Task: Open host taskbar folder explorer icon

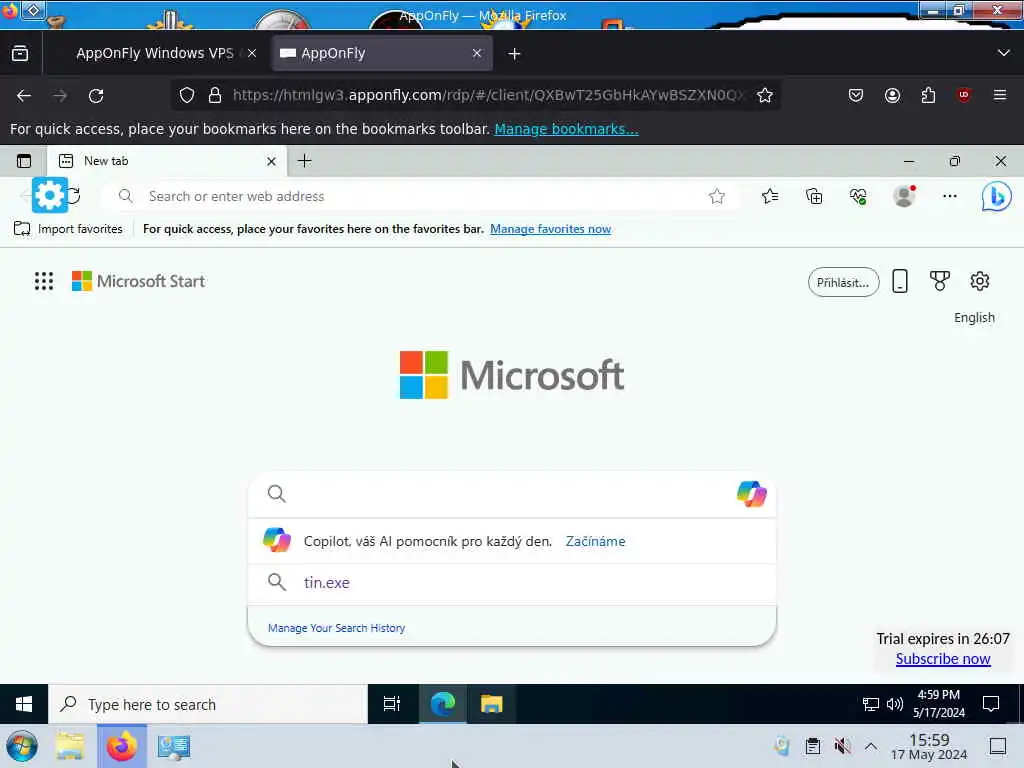Action: 70,746
